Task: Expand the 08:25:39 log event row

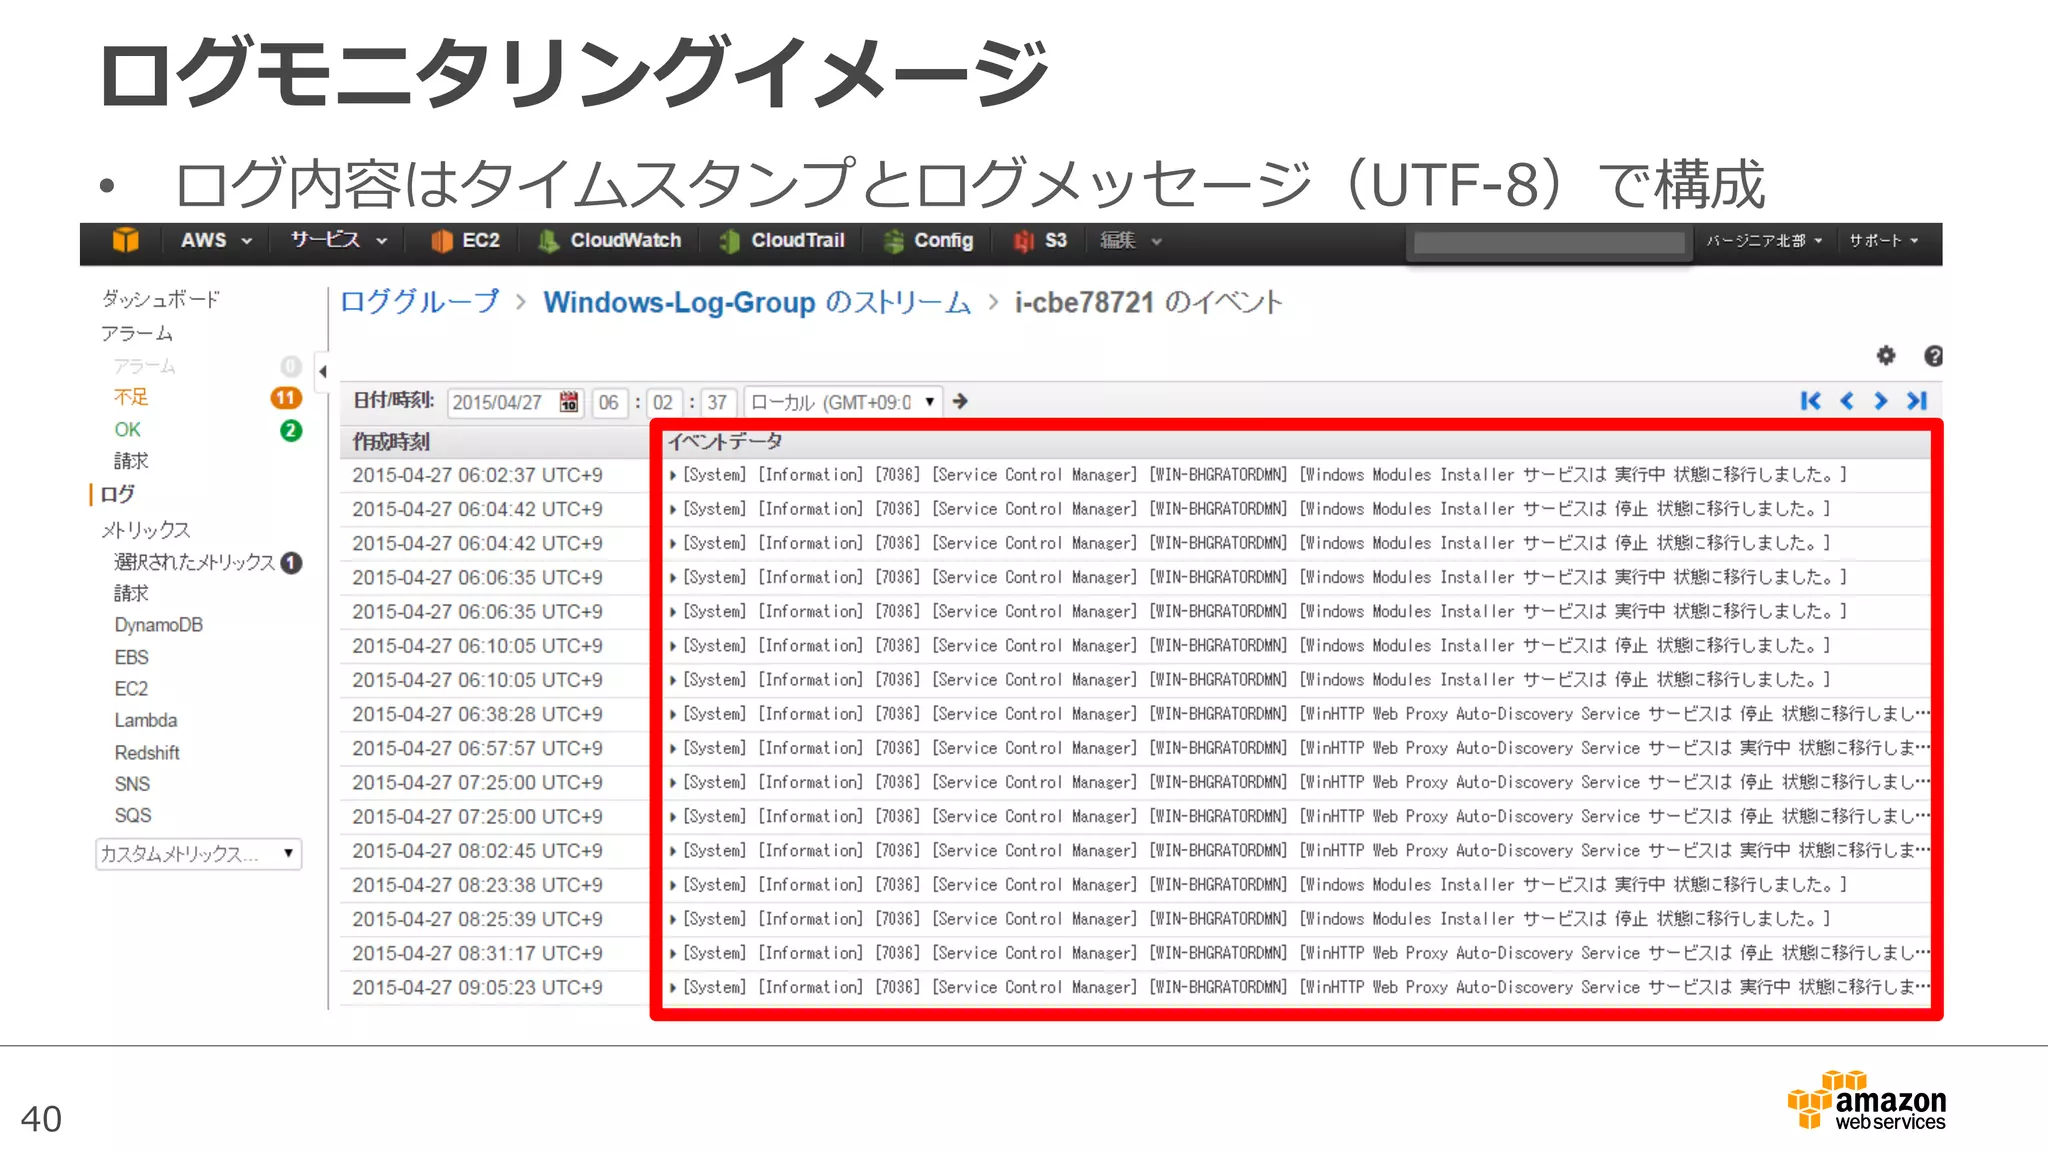Action: tap(673, 919)
